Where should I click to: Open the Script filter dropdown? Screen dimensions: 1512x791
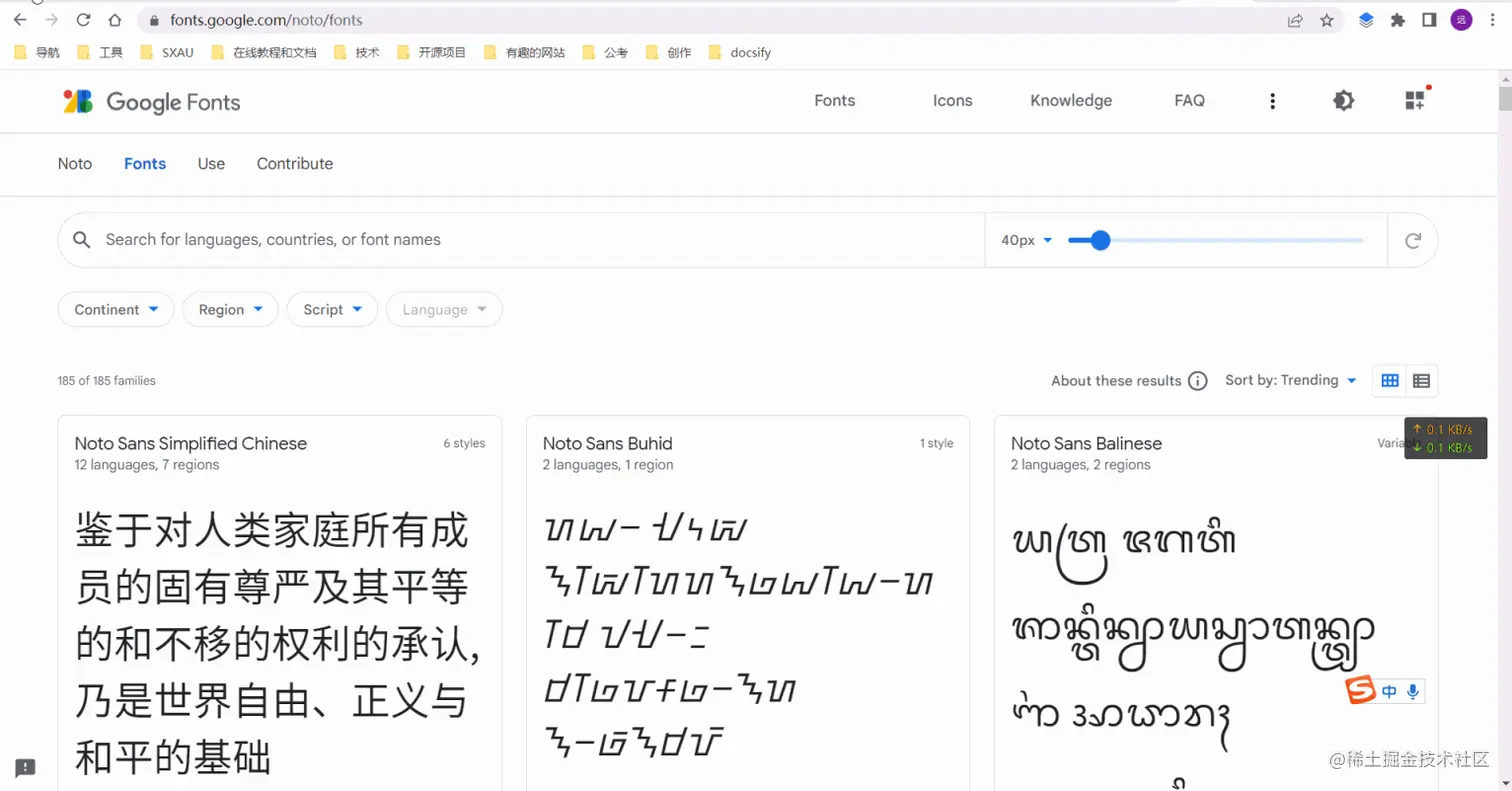point(332,310)
